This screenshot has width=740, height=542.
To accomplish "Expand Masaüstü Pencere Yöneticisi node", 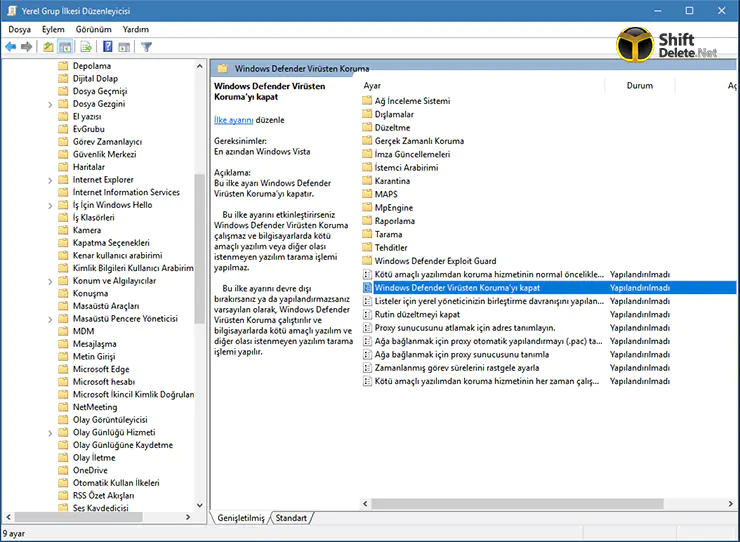I will 50,319.
